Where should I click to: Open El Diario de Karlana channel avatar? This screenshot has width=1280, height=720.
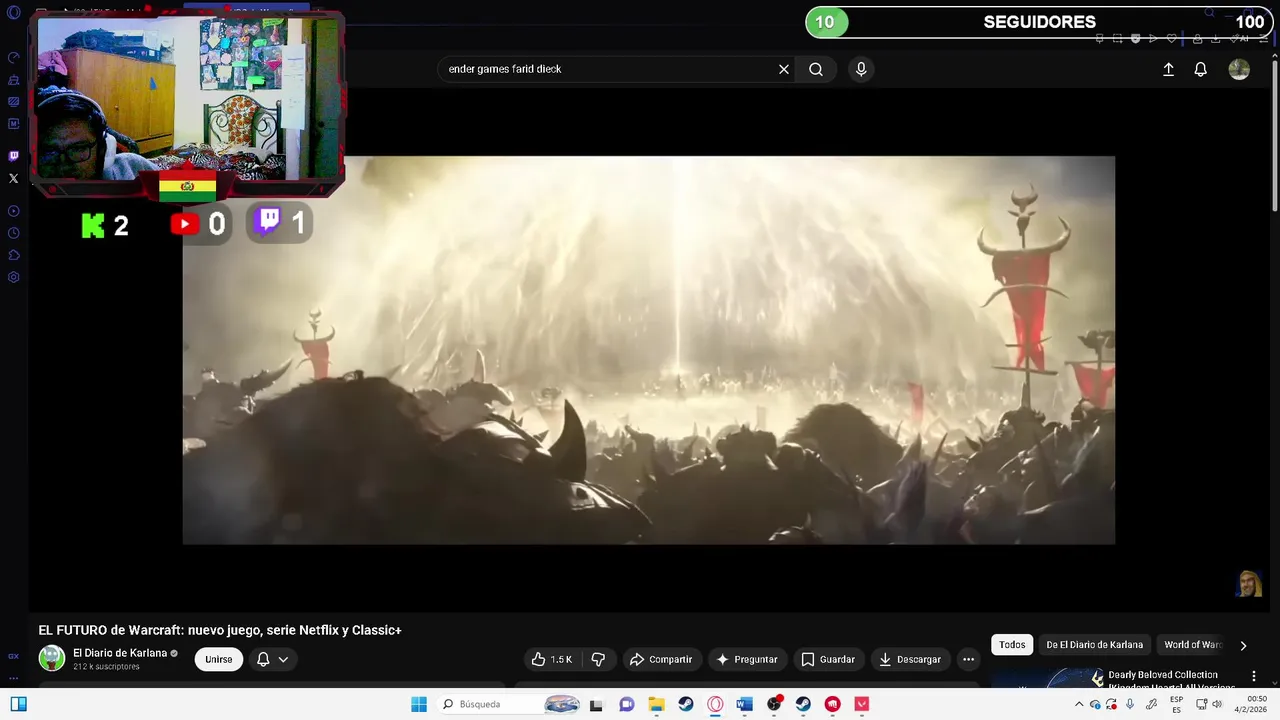tap(52, 658)
